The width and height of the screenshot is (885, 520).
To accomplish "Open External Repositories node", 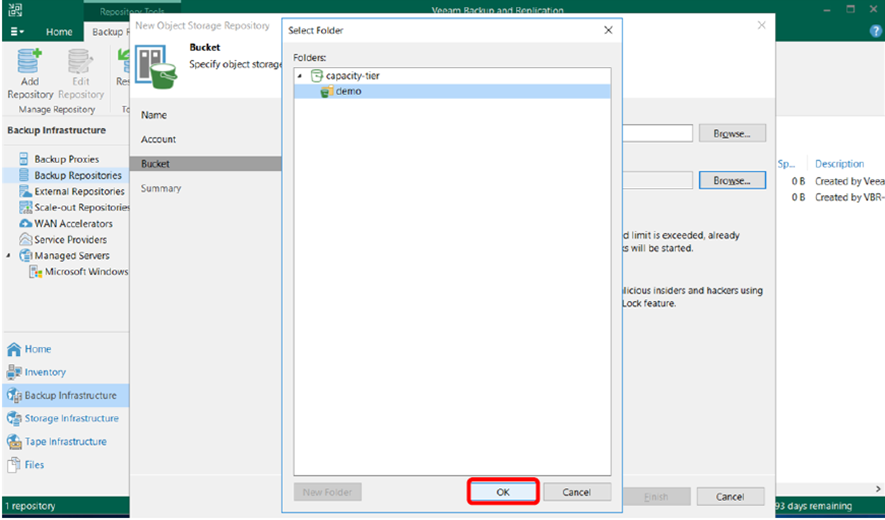I will [x=79, y=191].
